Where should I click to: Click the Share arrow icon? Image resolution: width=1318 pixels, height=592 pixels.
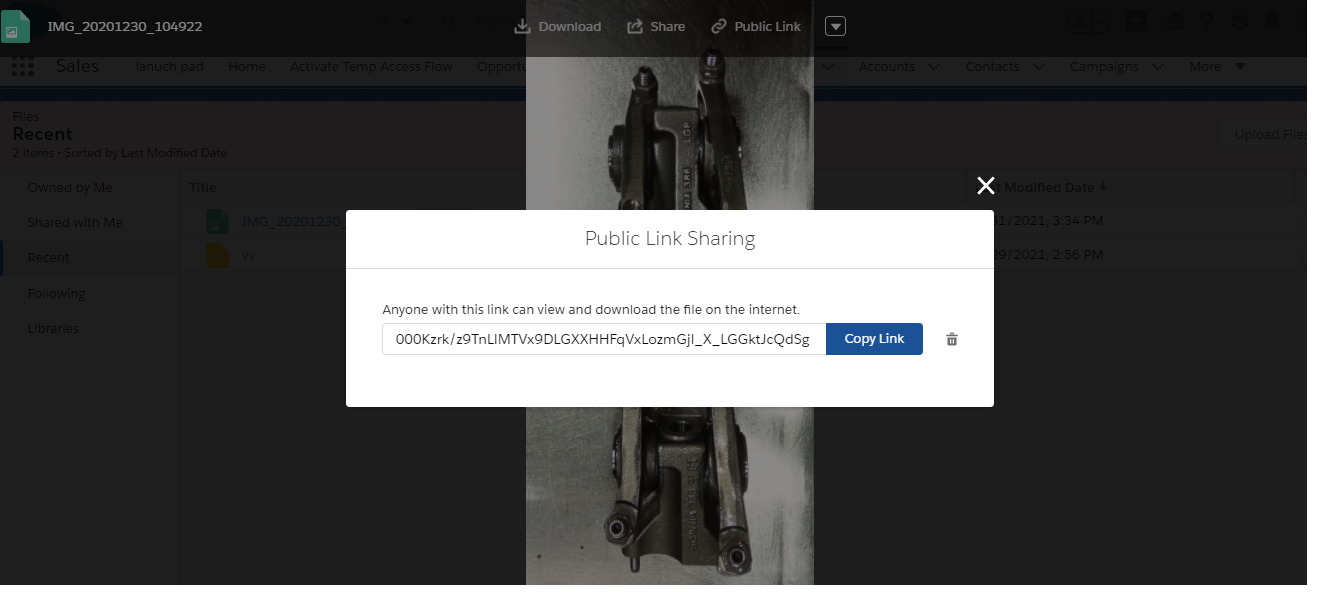point(634,26)
